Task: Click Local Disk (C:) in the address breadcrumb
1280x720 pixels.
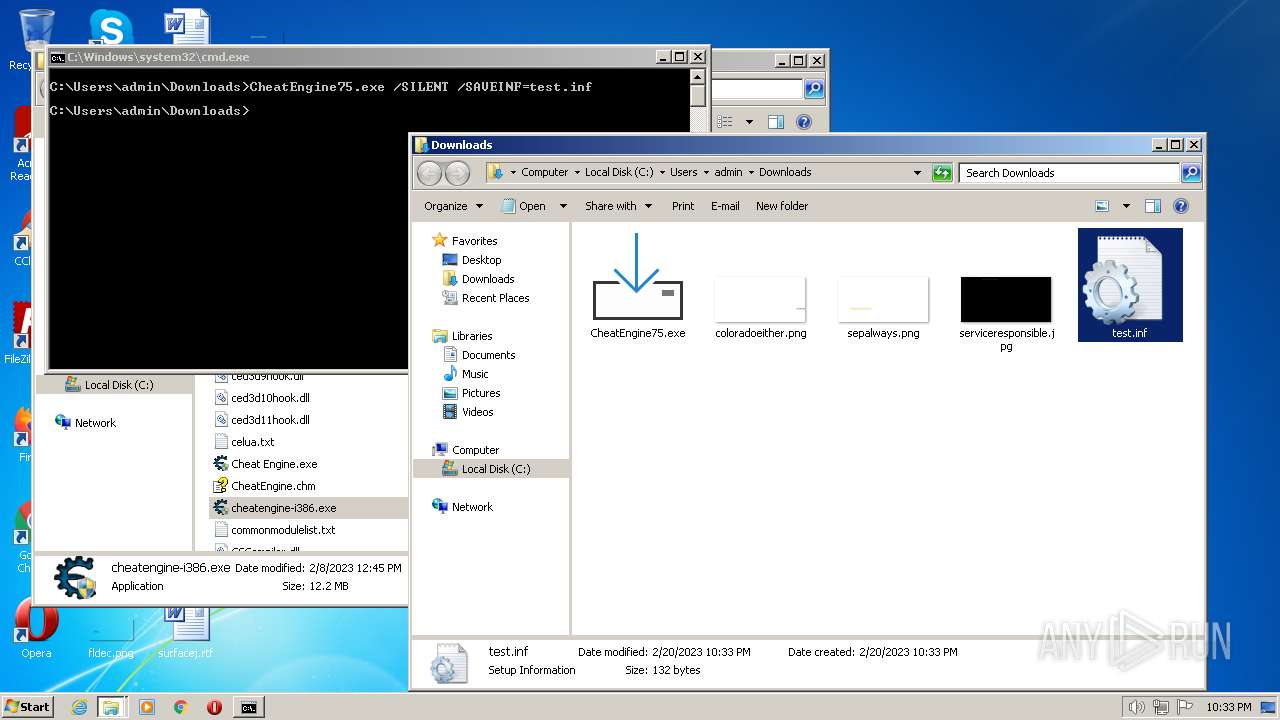Action: [x=619, y=172]
